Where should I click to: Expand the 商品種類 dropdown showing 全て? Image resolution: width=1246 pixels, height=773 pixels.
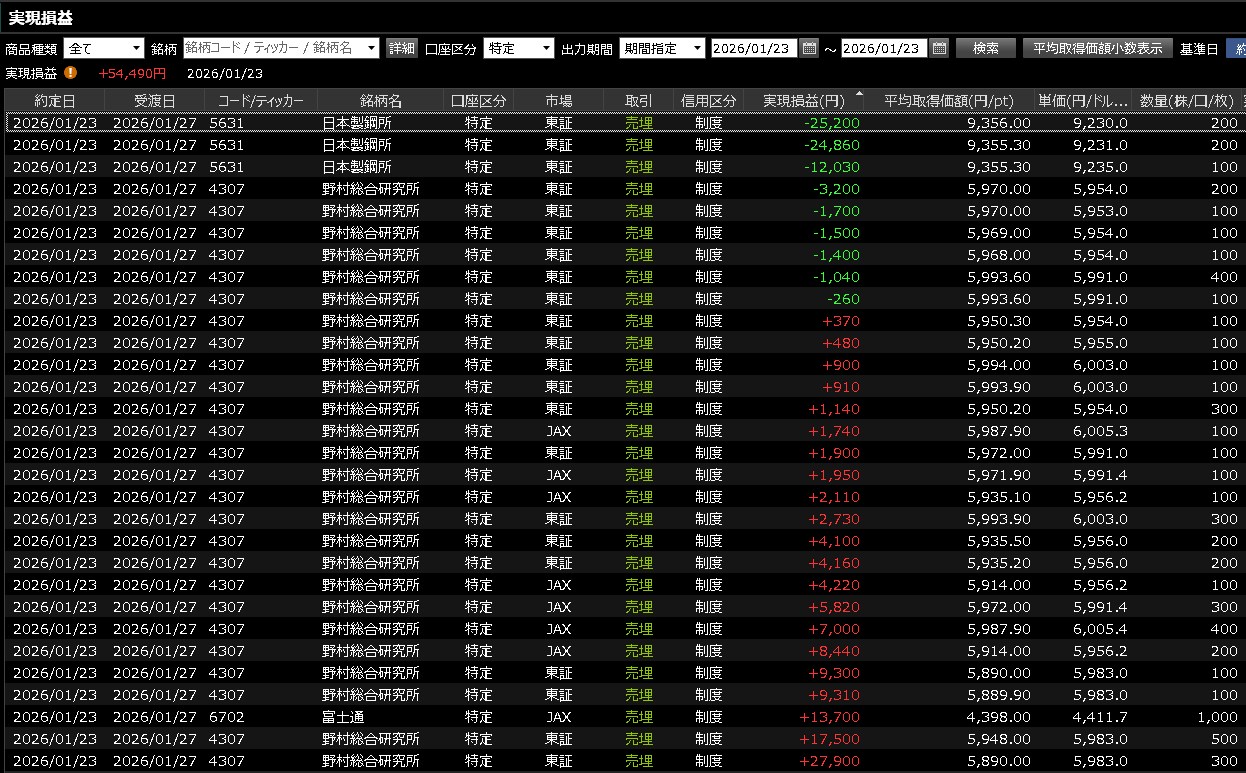tap(136, 48)
